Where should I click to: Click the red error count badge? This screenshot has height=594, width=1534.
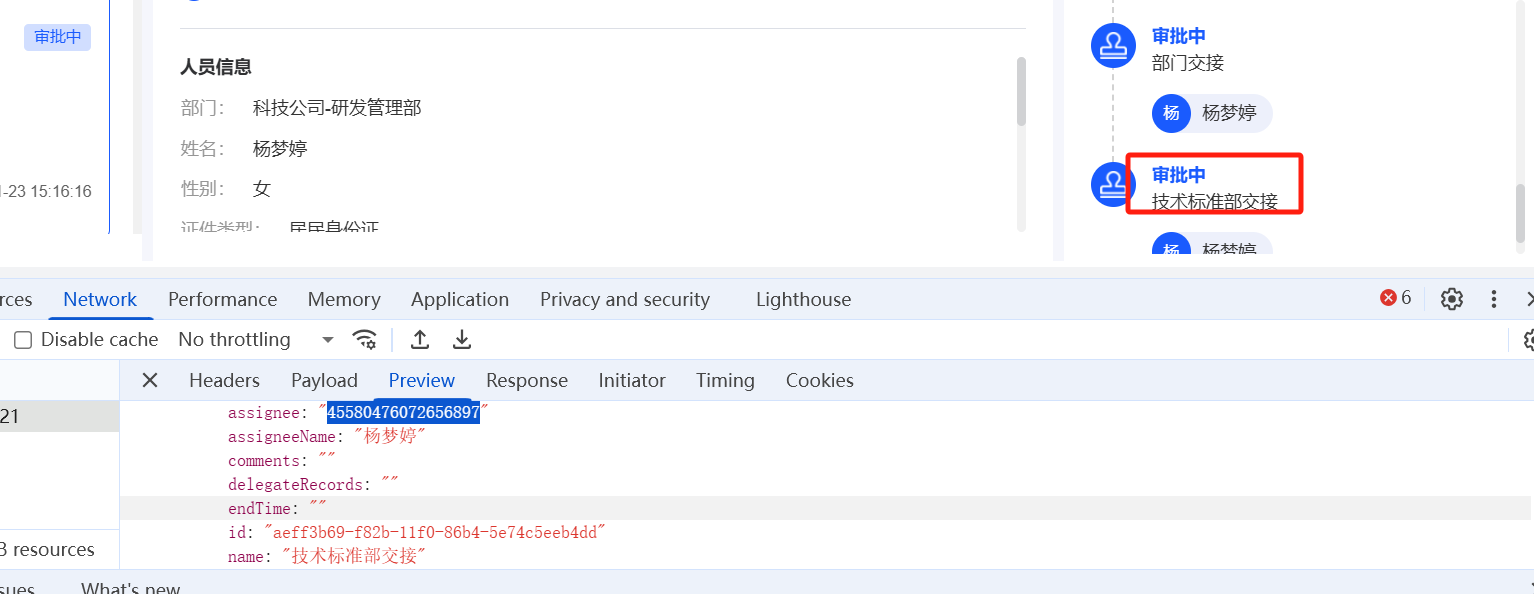(1396, 298)
